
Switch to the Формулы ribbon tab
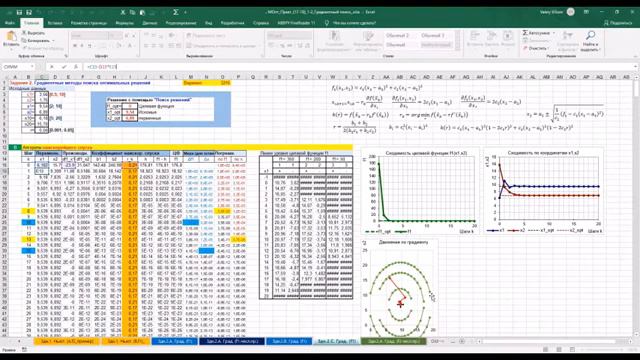tap(124, 23)
